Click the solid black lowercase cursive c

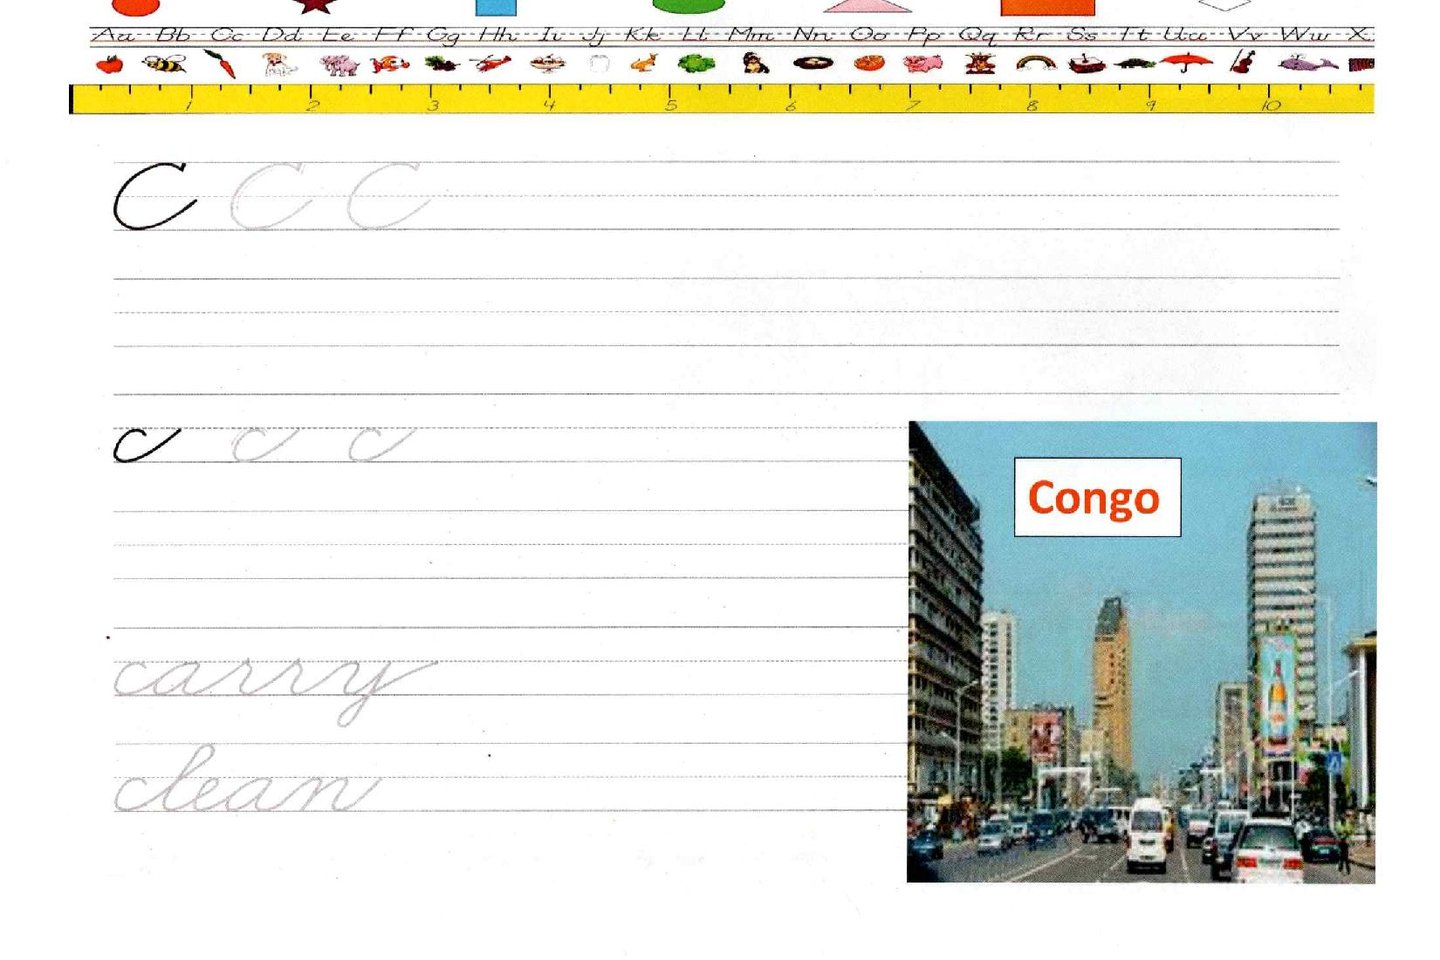click(146, 445)
